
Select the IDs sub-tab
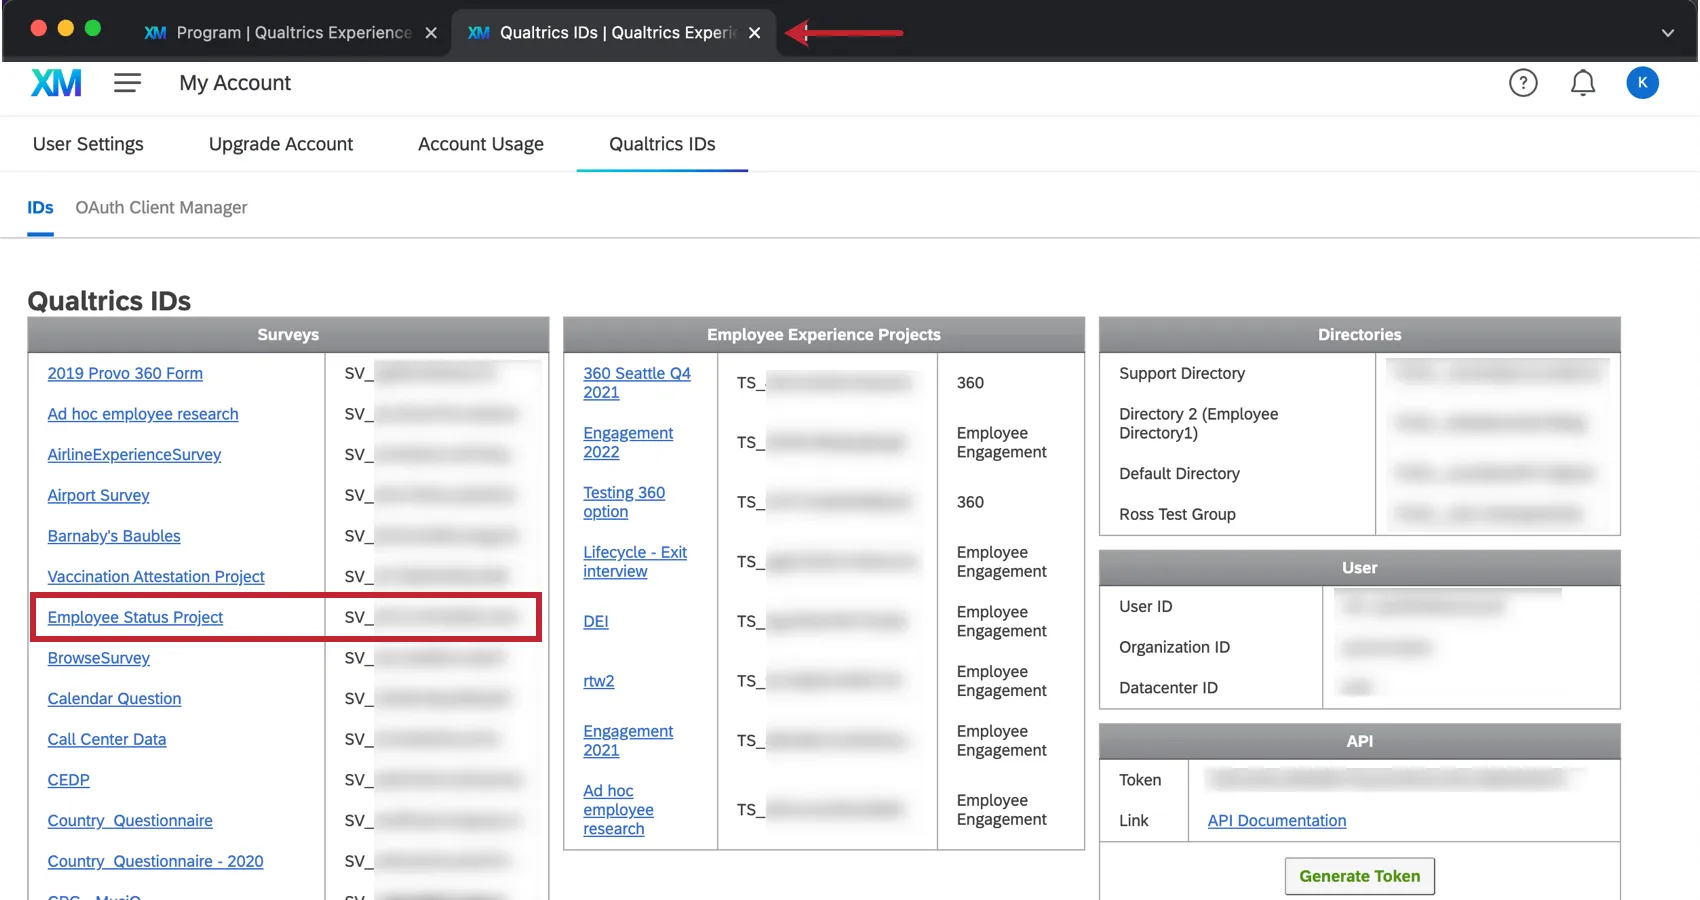pos(40,207)
